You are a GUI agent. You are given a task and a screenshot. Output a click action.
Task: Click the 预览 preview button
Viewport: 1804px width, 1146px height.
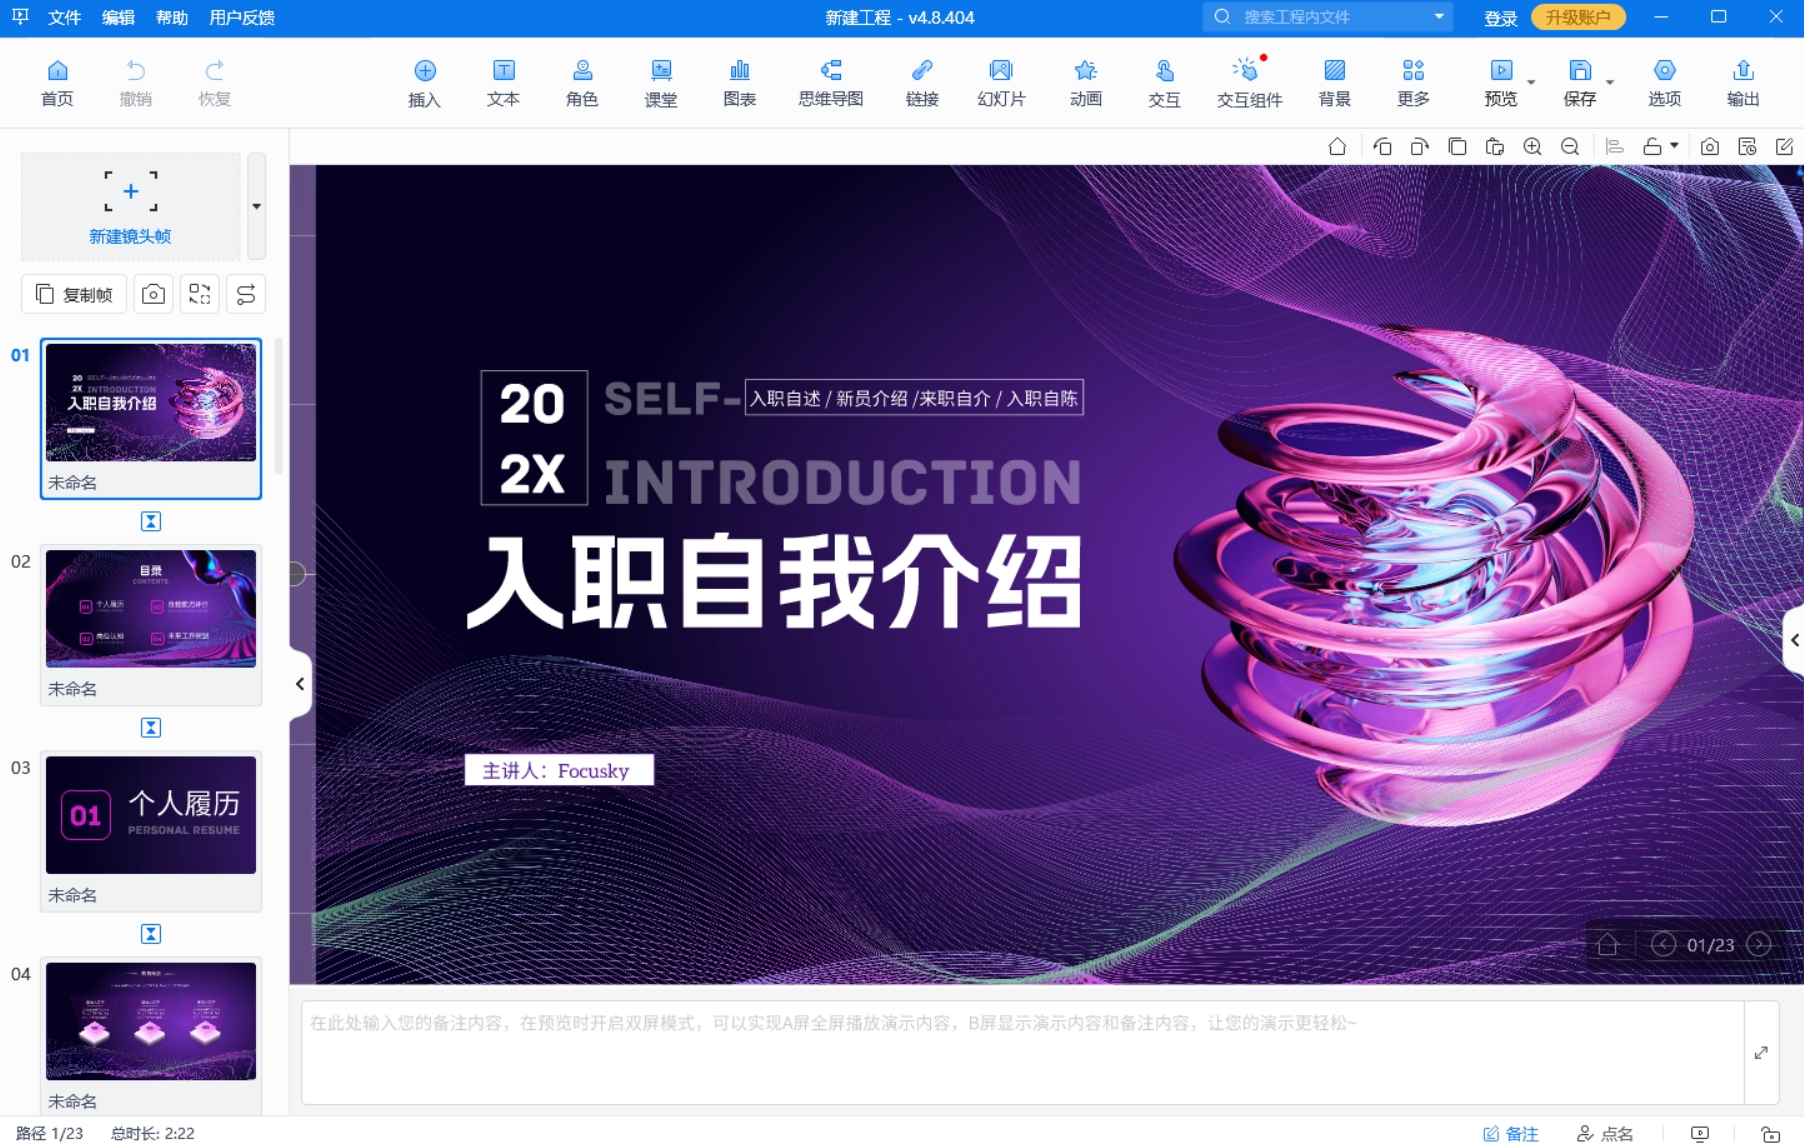1500,82
